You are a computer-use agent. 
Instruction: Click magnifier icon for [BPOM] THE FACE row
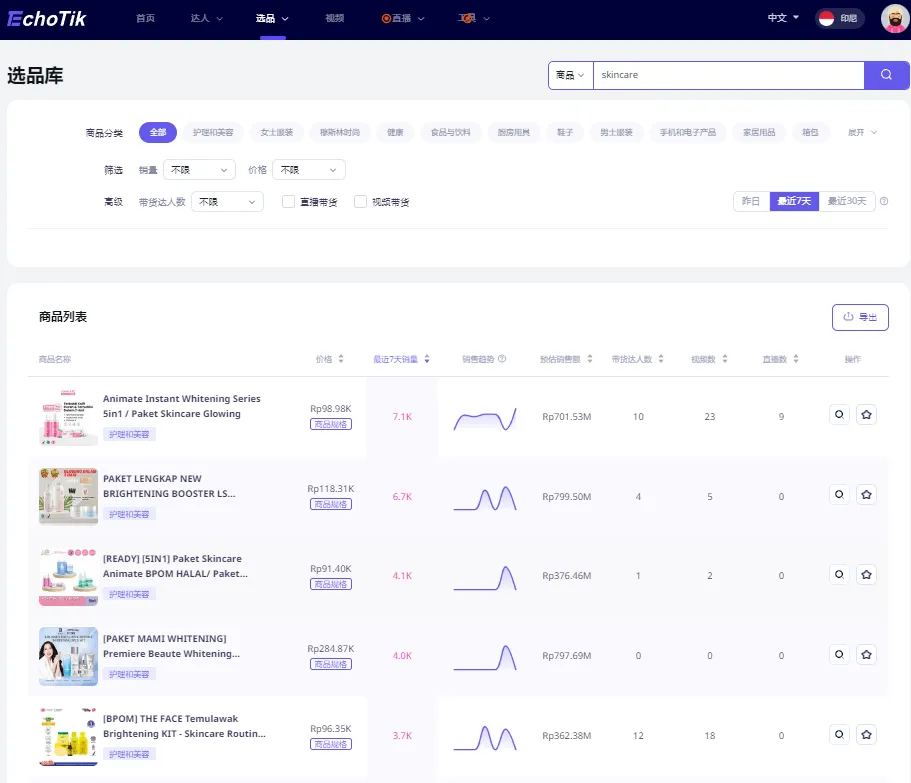(x=840, y=735)
